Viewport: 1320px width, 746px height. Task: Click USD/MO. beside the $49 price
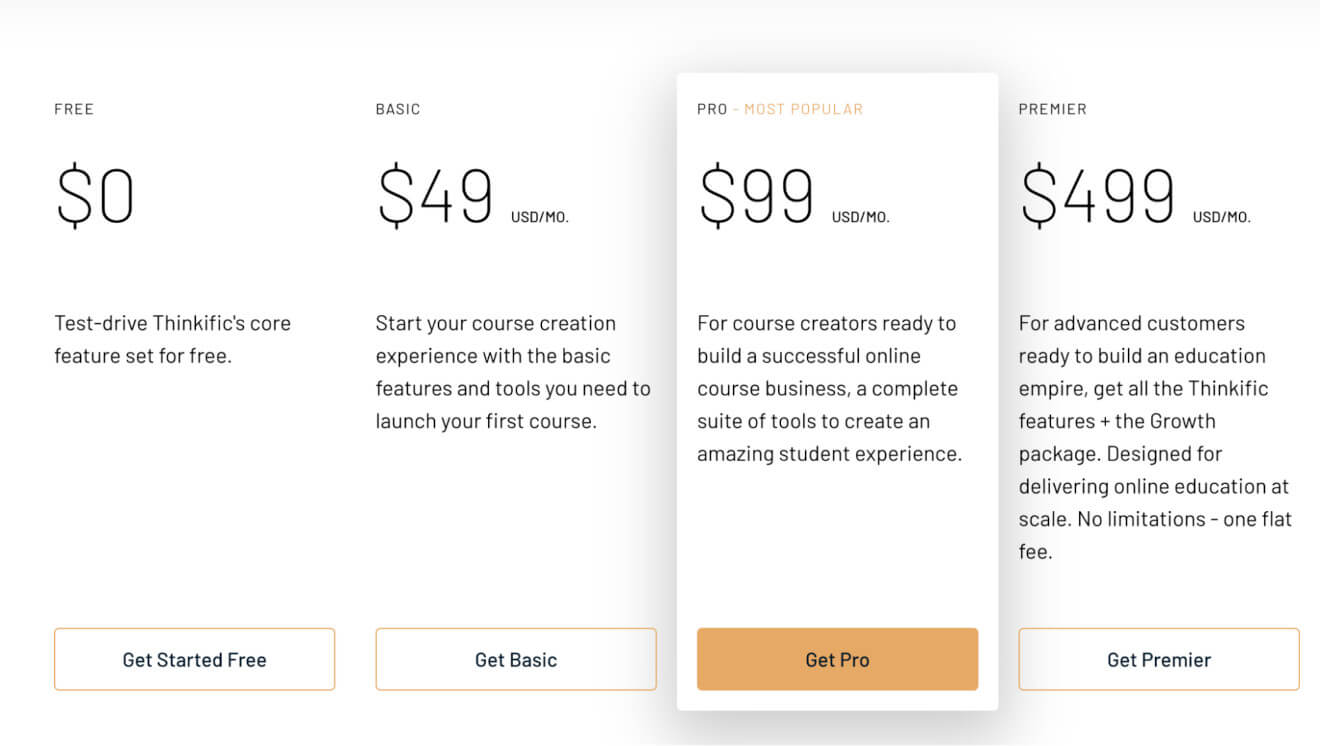(540, 217)
